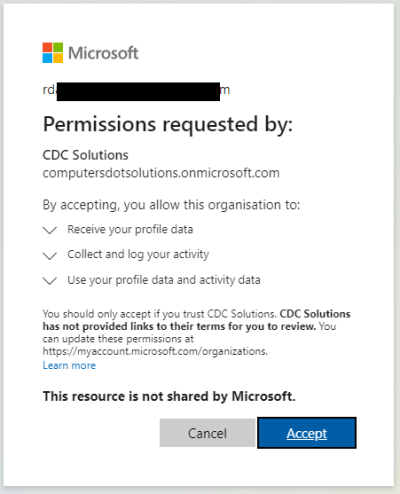Select the redacted account email address

click(x=136, y=90)
